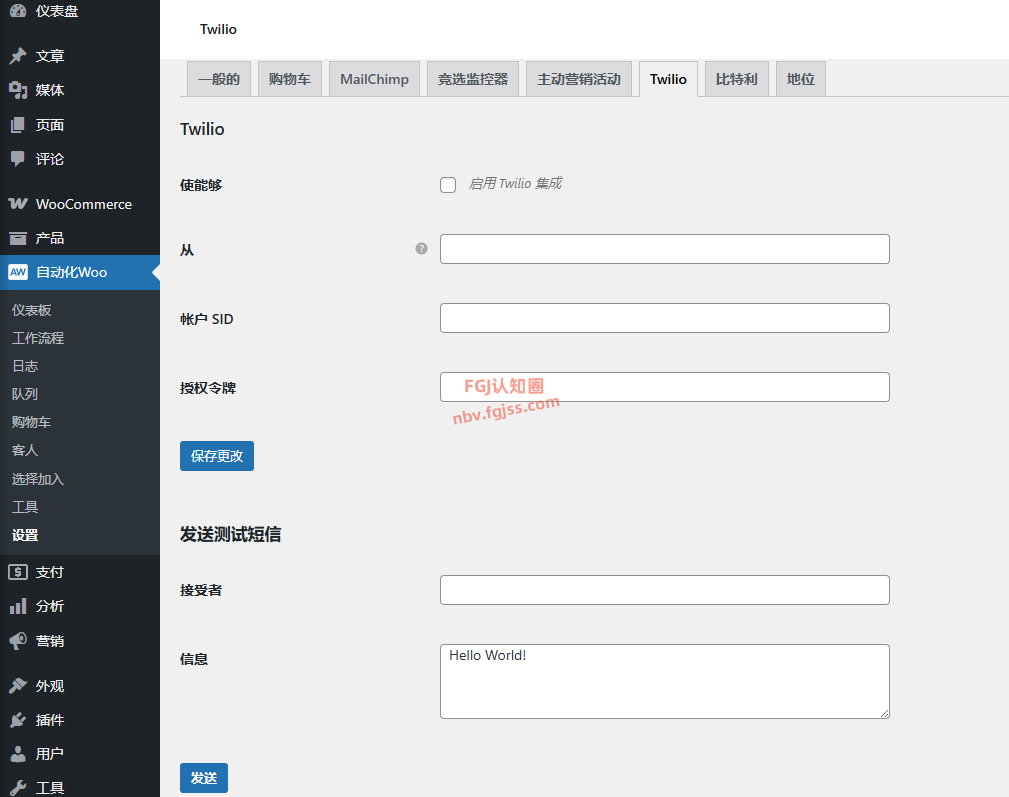Open the 页面 menu label
The height and width of the screenshot is (797, 1009).
pyautogui.click(x=50, y=125)
